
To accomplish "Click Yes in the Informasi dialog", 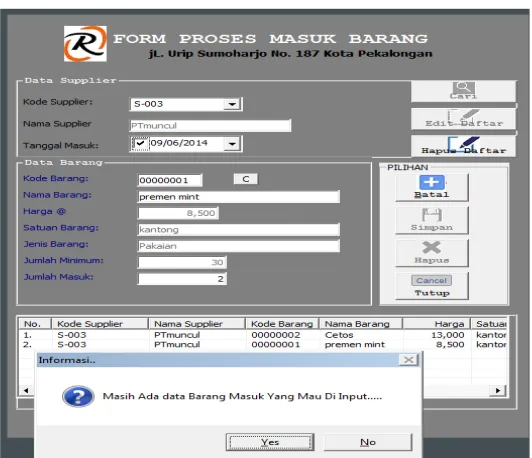I will [270, 442].
